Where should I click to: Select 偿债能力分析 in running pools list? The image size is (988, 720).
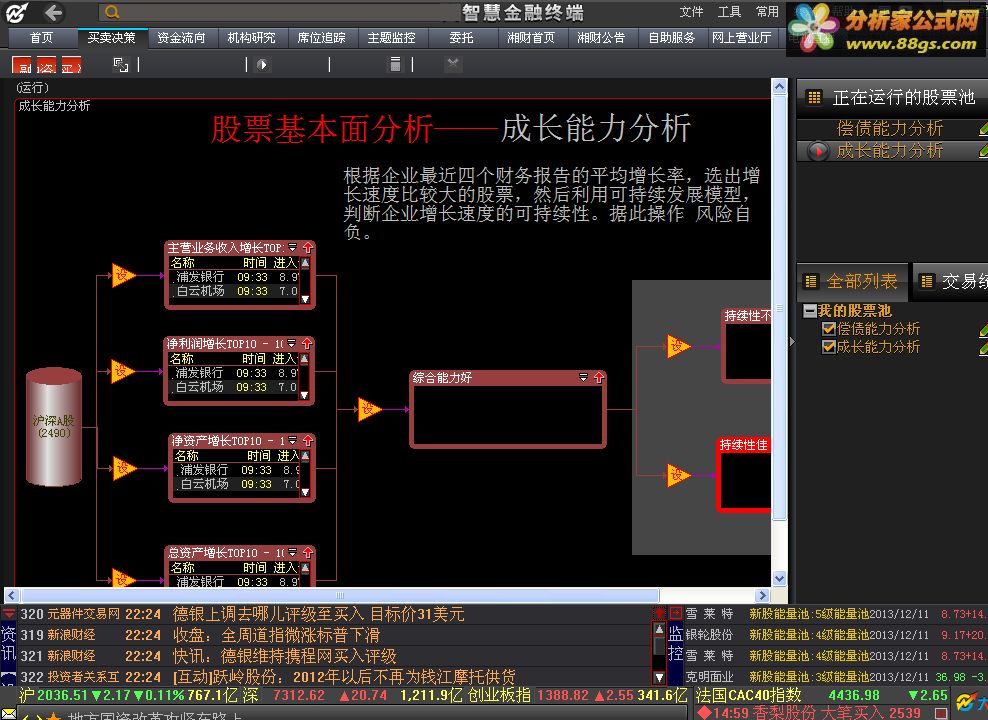tap(890, 129)
